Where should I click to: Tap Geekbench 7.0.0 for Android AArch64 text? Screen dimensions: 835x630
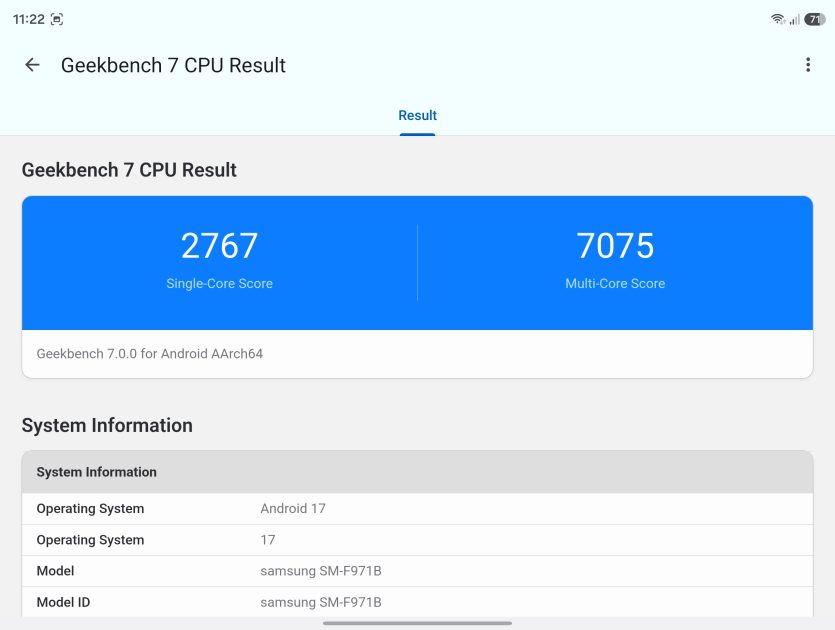[x=150, y=354]
